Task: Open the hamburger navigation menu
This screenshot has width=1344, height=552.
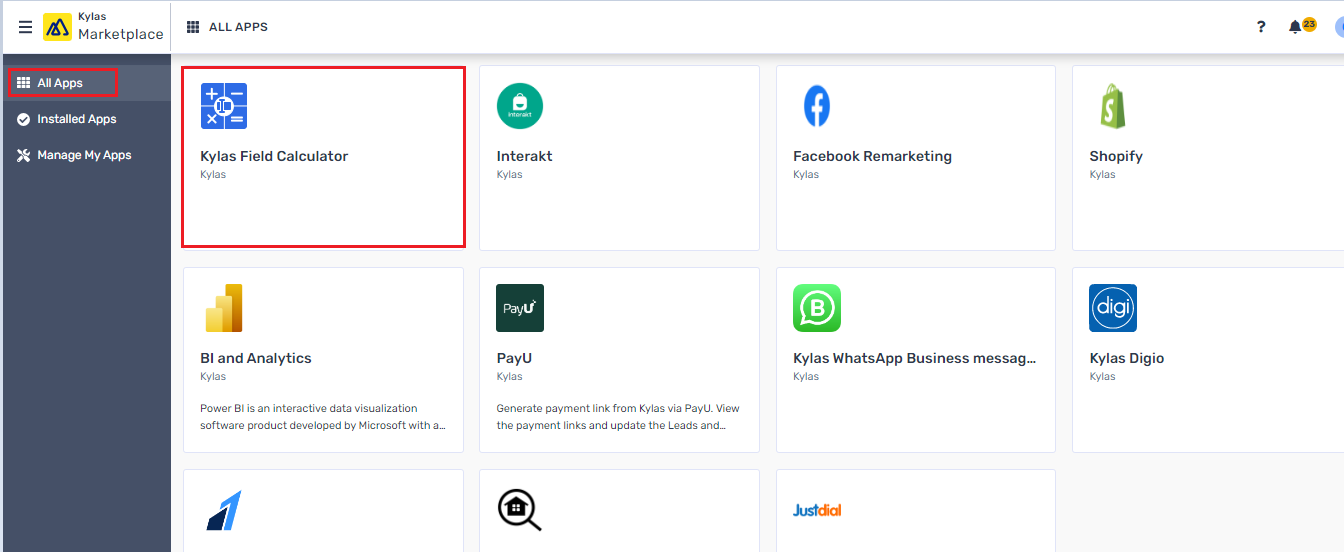Action: (26, 27)
